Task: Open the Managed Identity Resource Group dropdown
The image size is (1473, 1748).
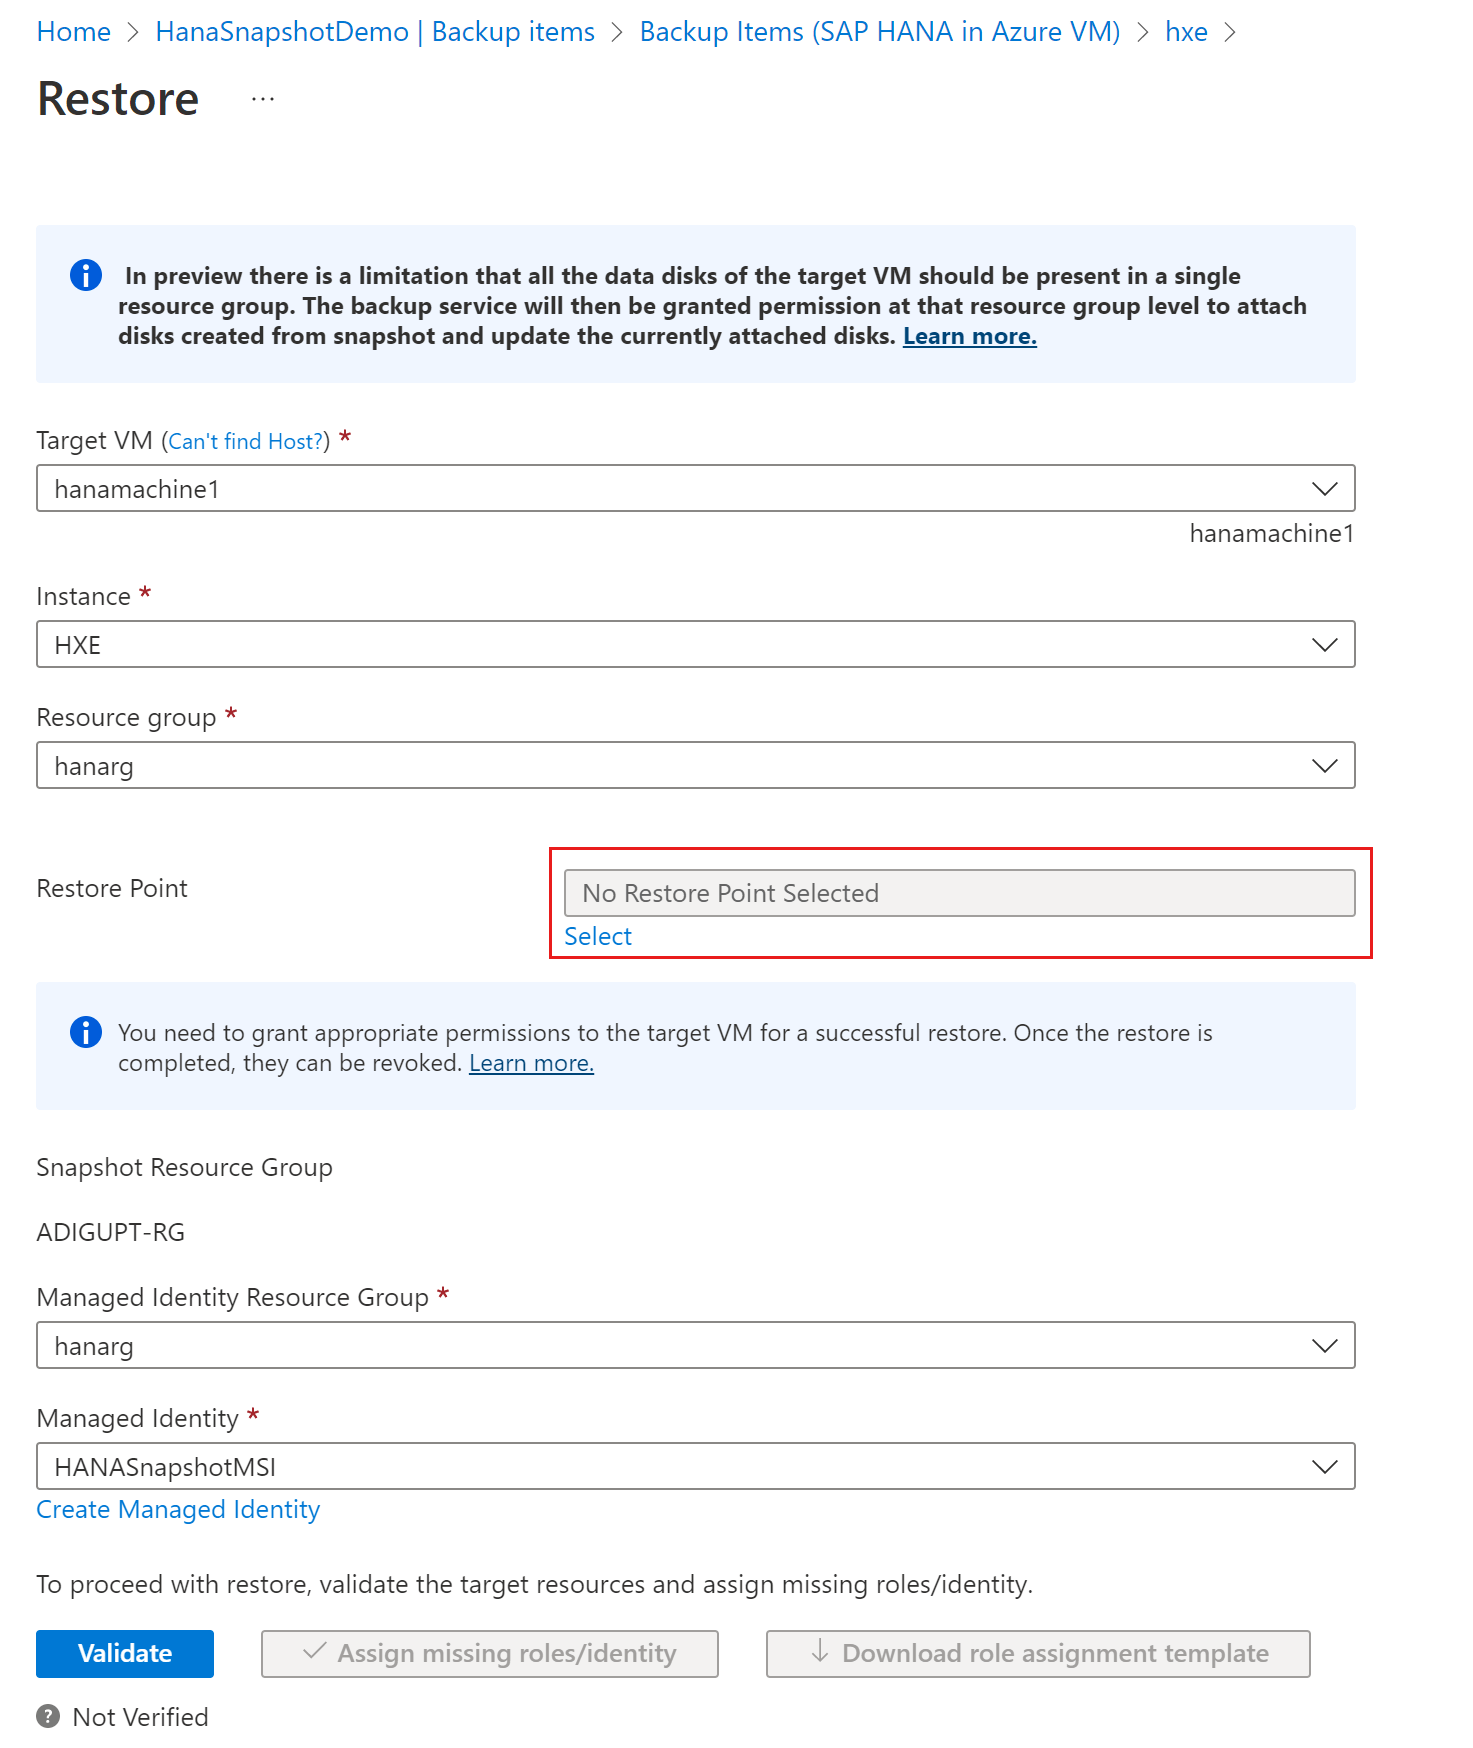Action: 1325,1345
